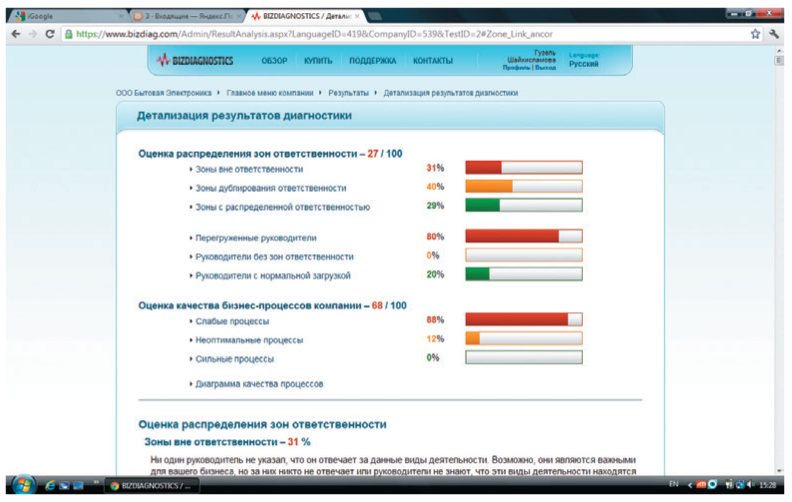Open the Windows Start button
This screenshot has height=502, width=792.
[x=20, y=485]
